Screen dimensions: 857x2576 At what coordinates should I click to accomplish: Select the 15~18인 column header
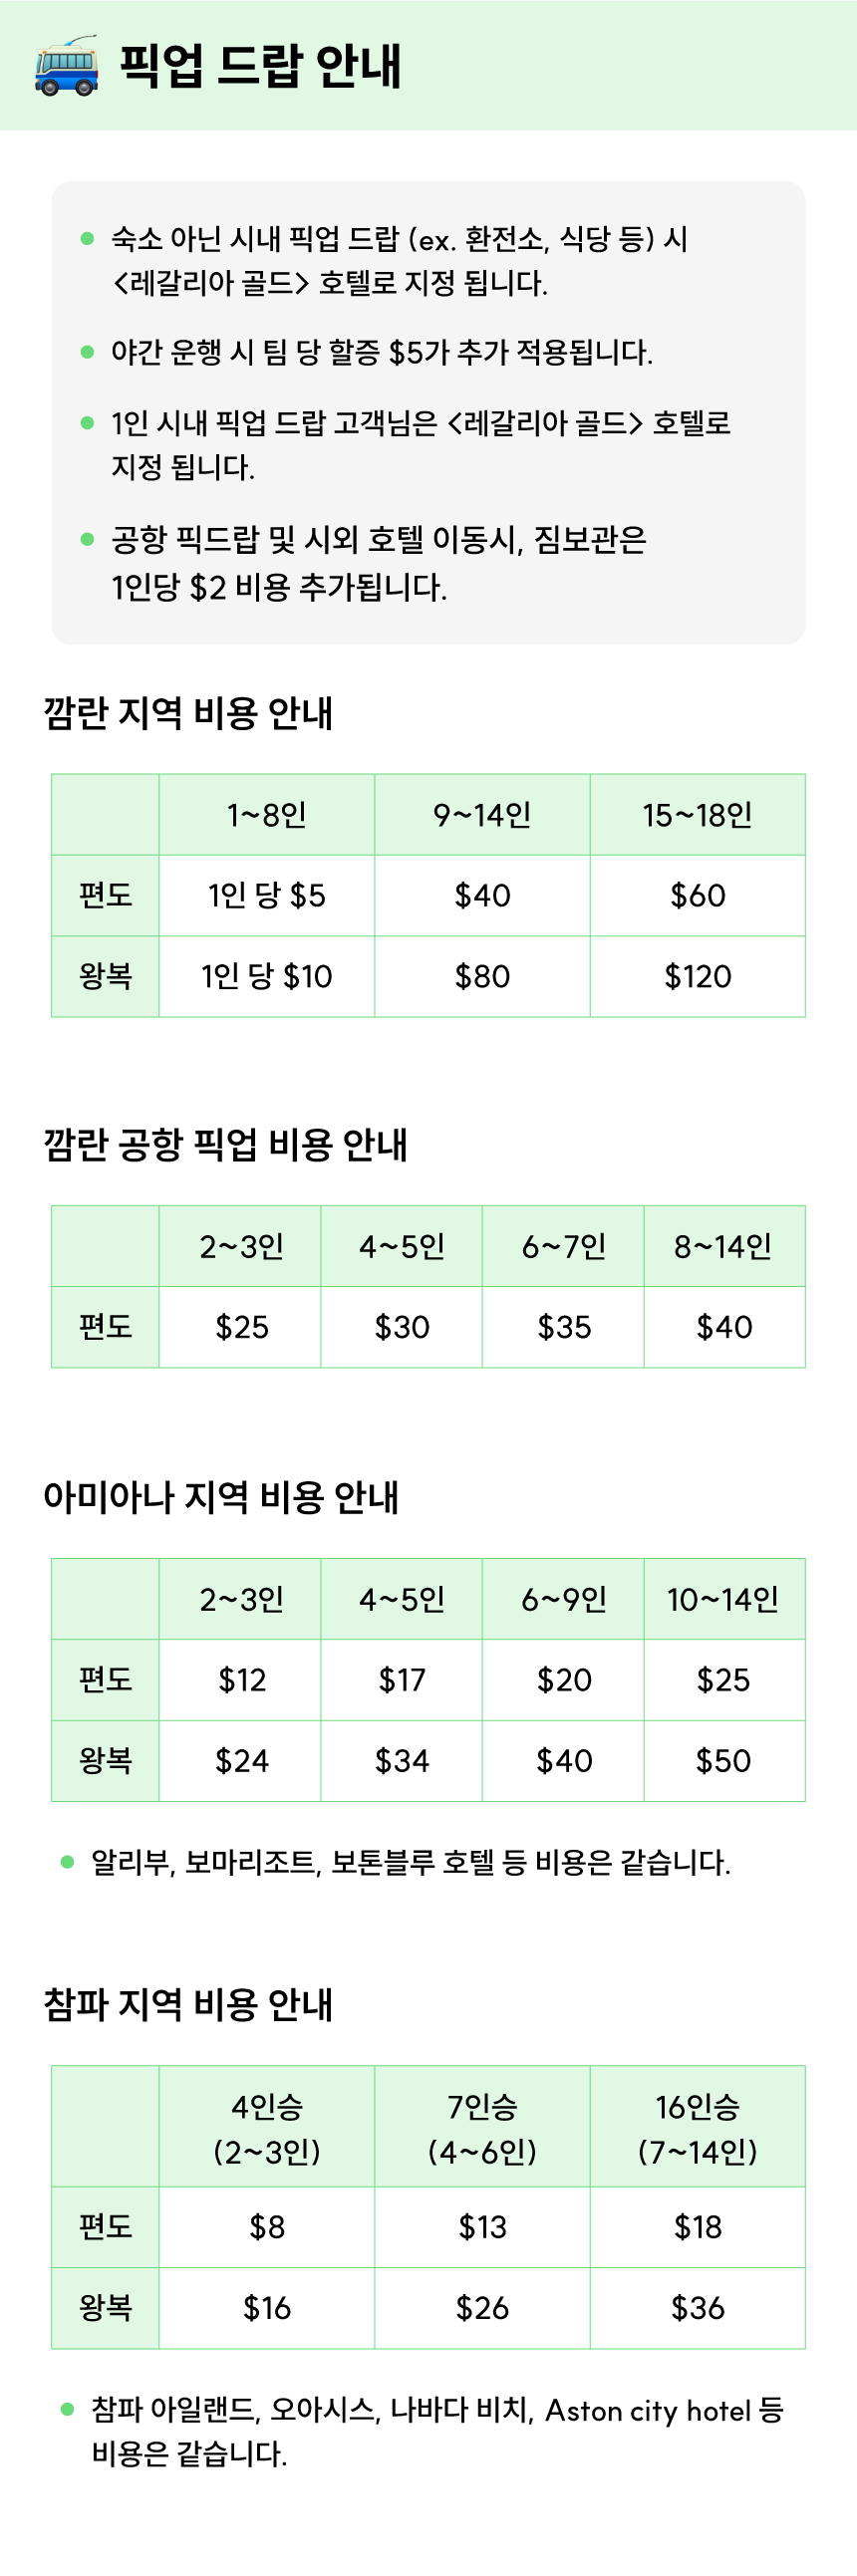(697, 815)
